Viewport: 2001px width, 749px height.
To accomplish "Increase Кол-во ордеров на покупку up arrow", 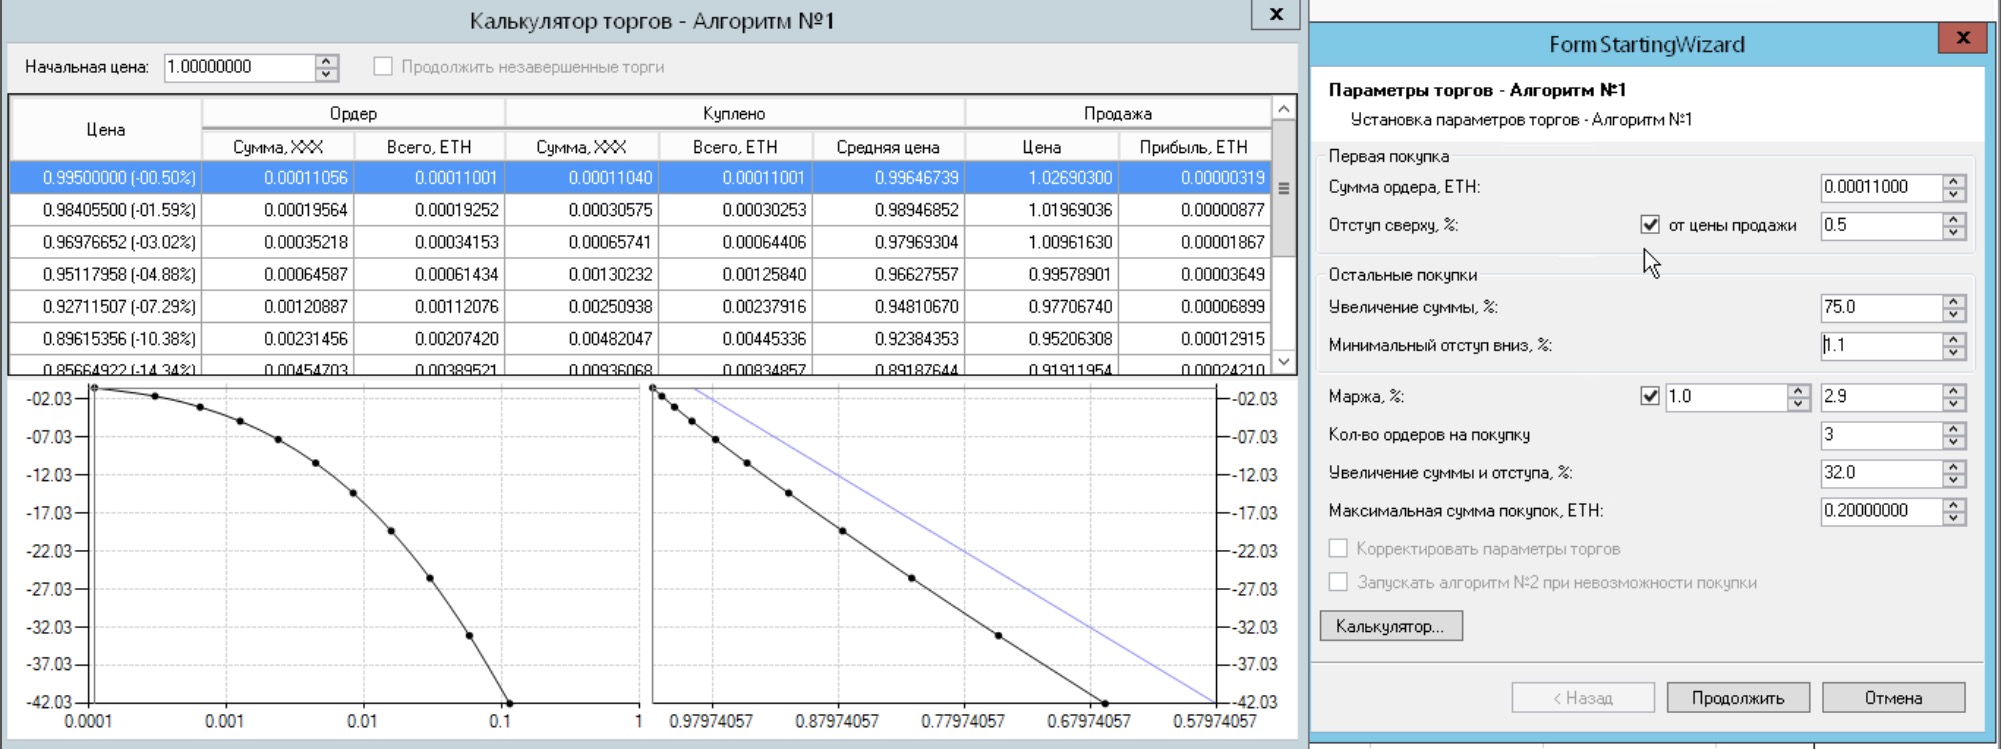I will tap(1954, 429).
